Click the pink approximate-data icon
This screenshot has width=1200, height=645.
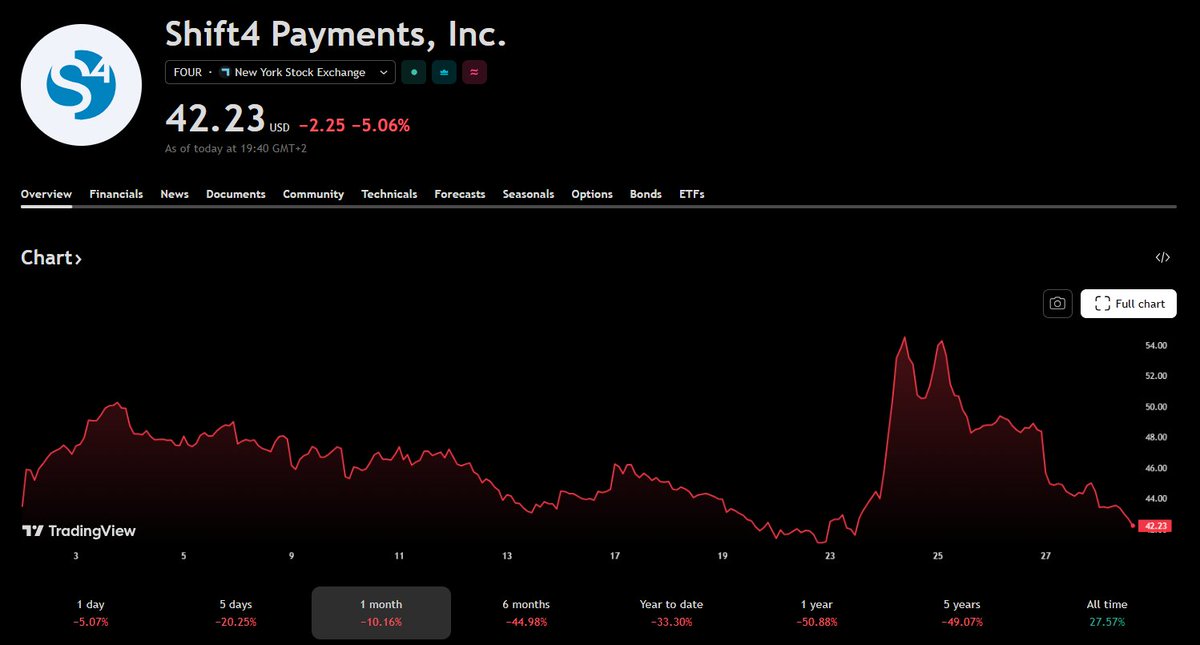point(475,72)
